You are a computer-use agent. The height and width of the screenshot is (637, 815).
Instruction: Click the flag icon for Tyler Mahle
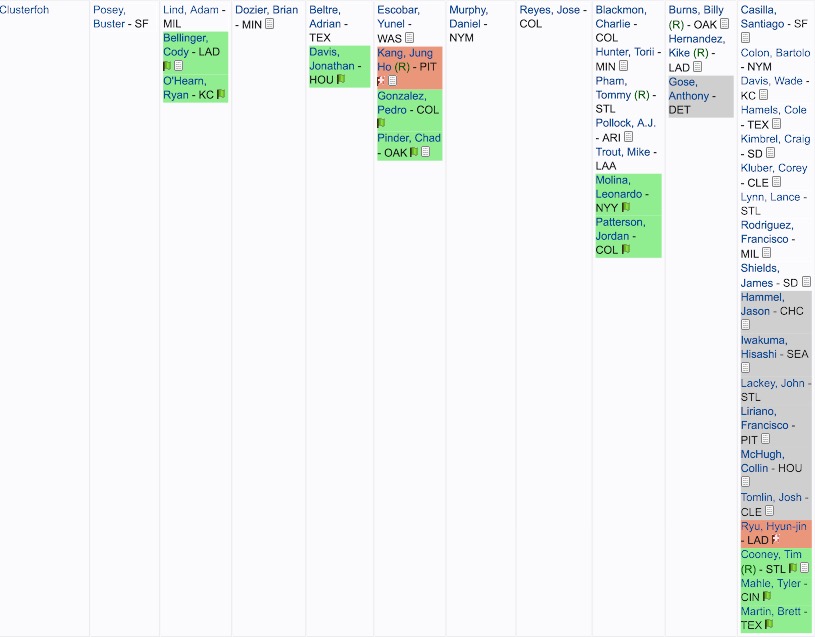767,596
